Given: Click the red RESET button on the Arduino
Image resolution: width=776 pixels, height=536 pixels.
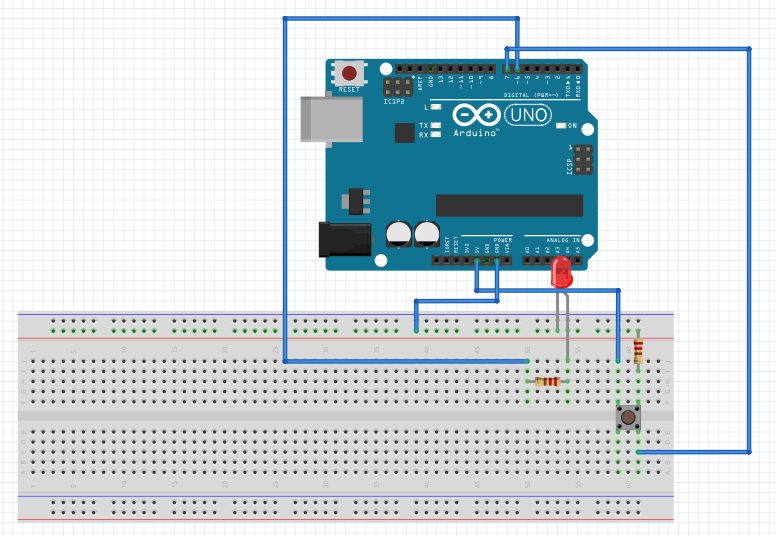Looking at the screenshot, I should pos(349,73).
